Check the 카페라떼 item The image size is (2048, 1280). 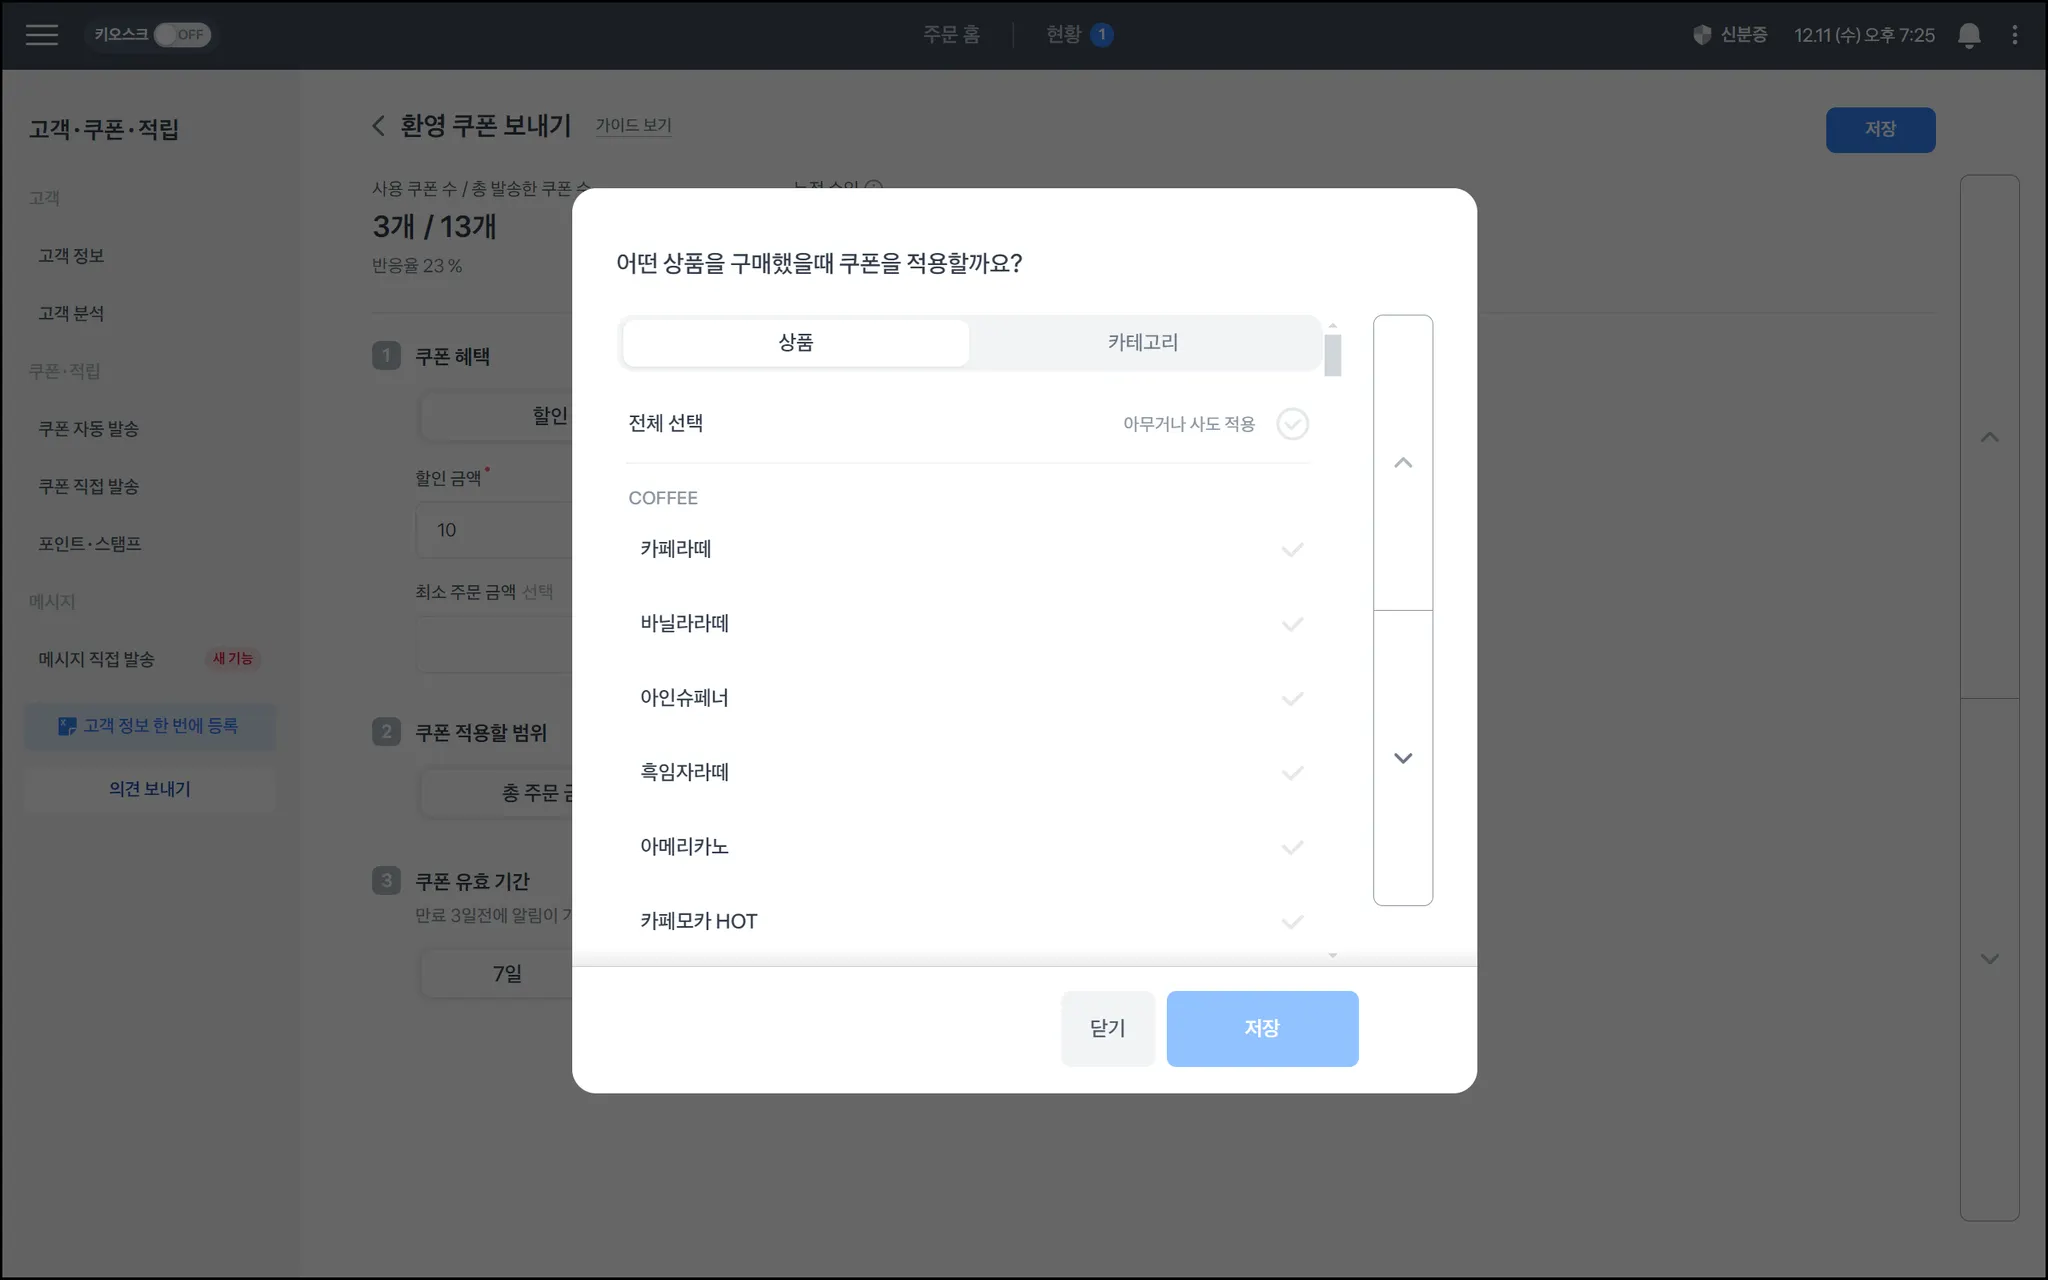(x=1292, y=549)
